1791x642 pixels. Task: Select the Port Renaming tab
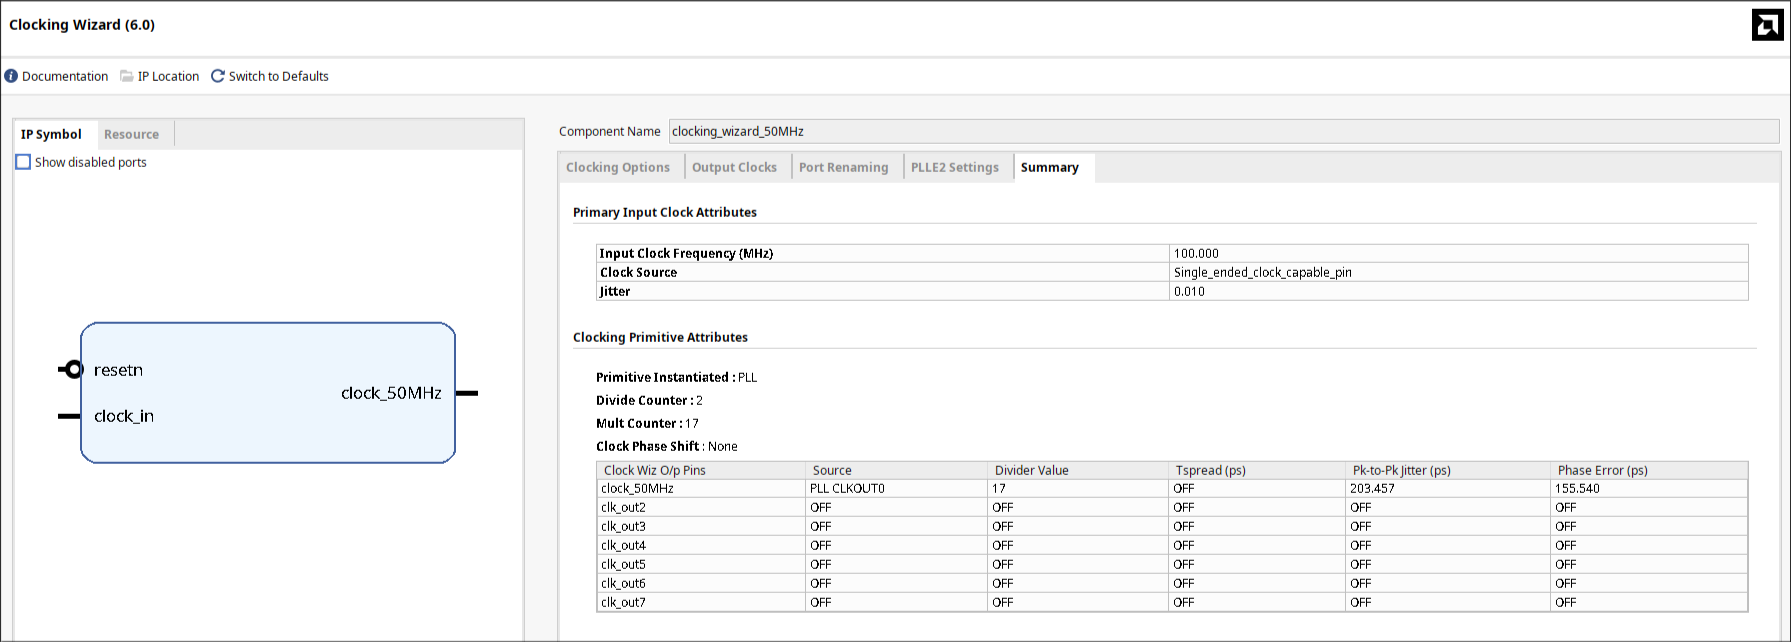pos(843,167)
